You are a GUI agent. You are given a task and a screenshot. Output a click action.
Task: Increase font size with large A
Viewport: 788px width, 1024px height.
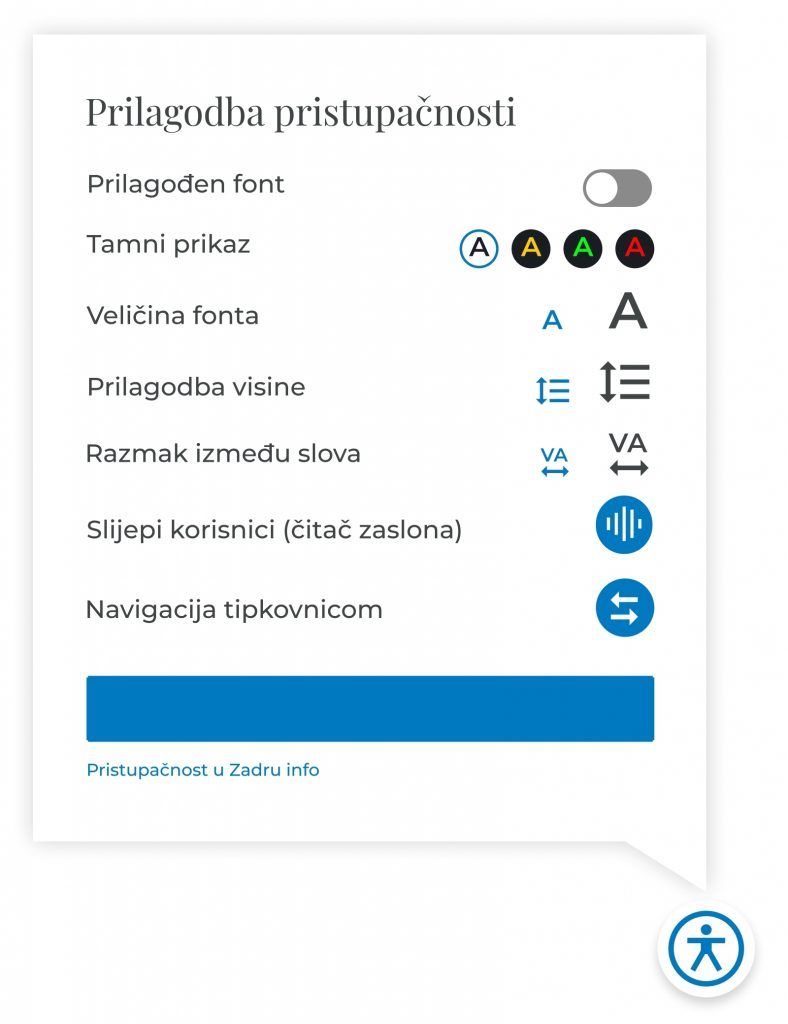pos(628,311)
